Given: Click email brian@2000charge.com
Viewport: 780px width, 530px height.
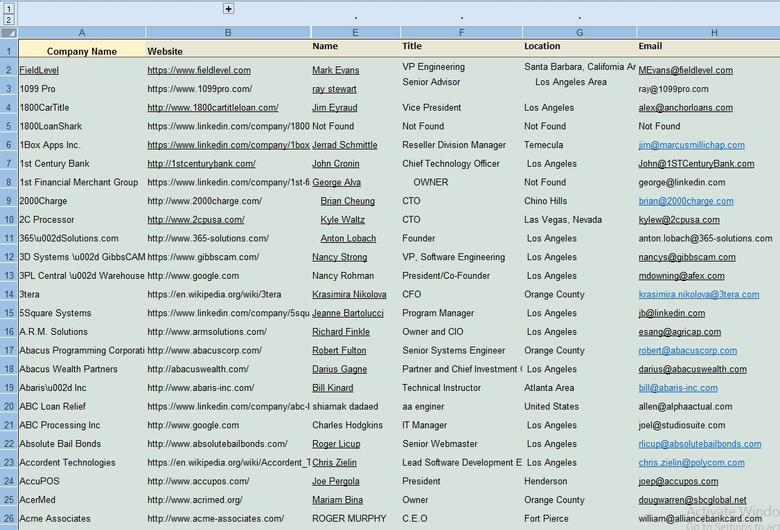Looking at the screenshot, I should [686, 201].
